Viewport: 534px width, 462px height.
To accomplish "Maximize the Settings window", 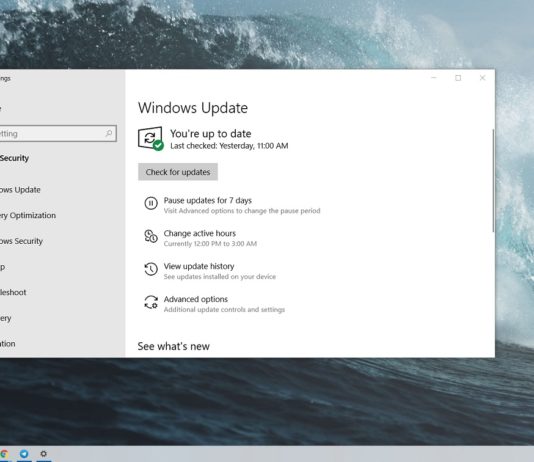I will pos(458,78).
